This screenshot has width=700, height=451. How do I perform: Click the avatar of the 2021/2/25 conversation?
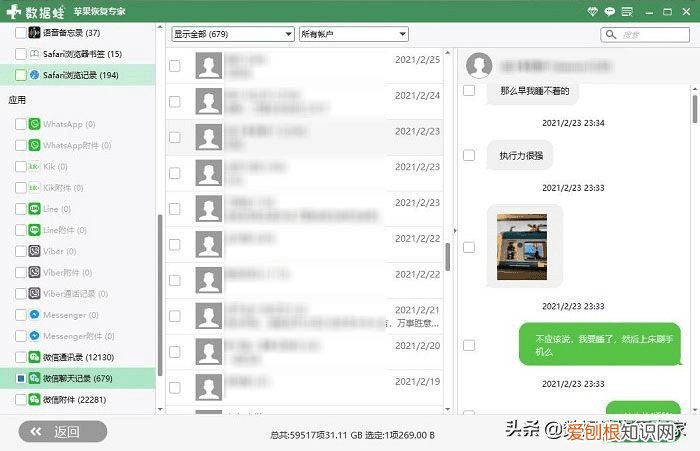pyautogui.click(x=208, y=66)
